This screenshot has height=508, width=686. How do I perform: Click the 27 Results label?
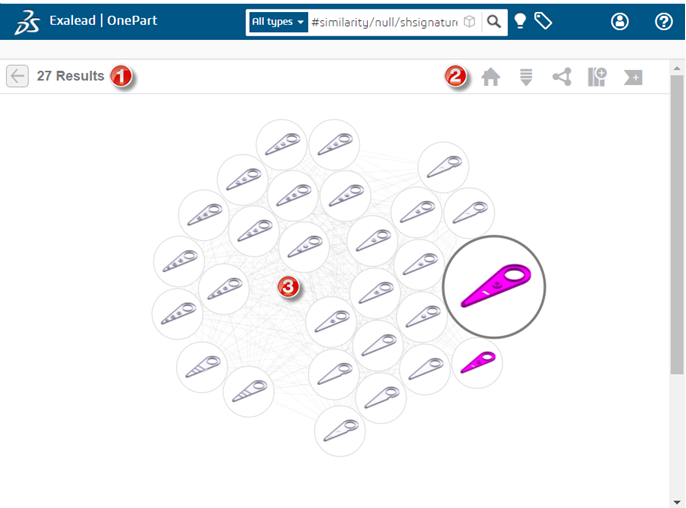click(x=70, y=76)
